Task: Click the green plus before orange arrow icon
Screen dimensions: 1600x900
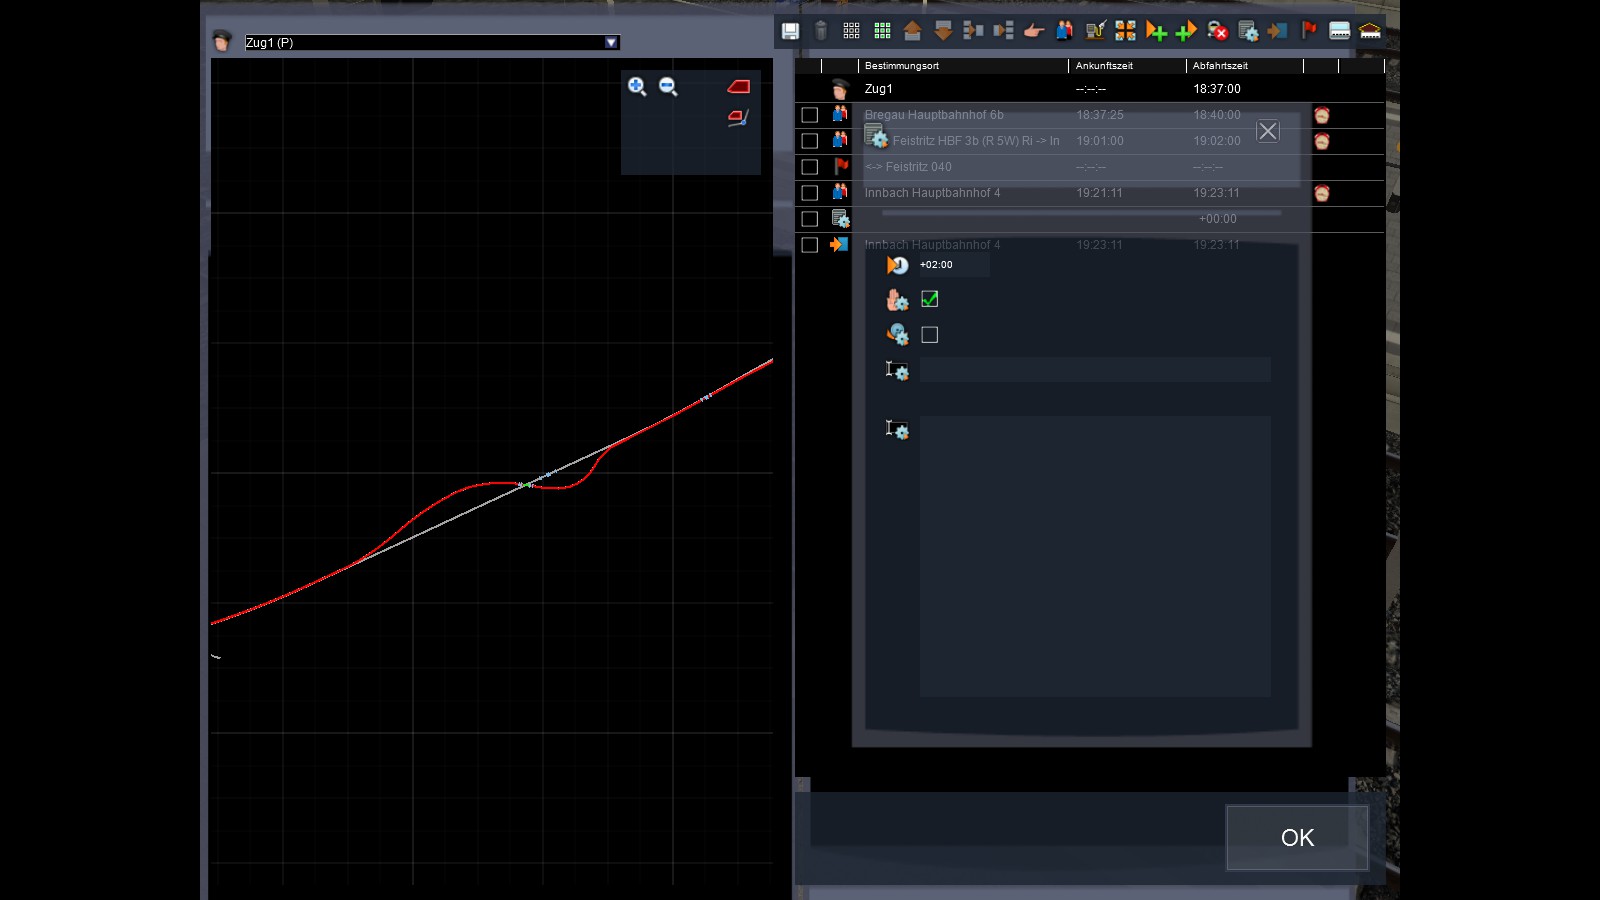Action: [x=1187, y=31]
